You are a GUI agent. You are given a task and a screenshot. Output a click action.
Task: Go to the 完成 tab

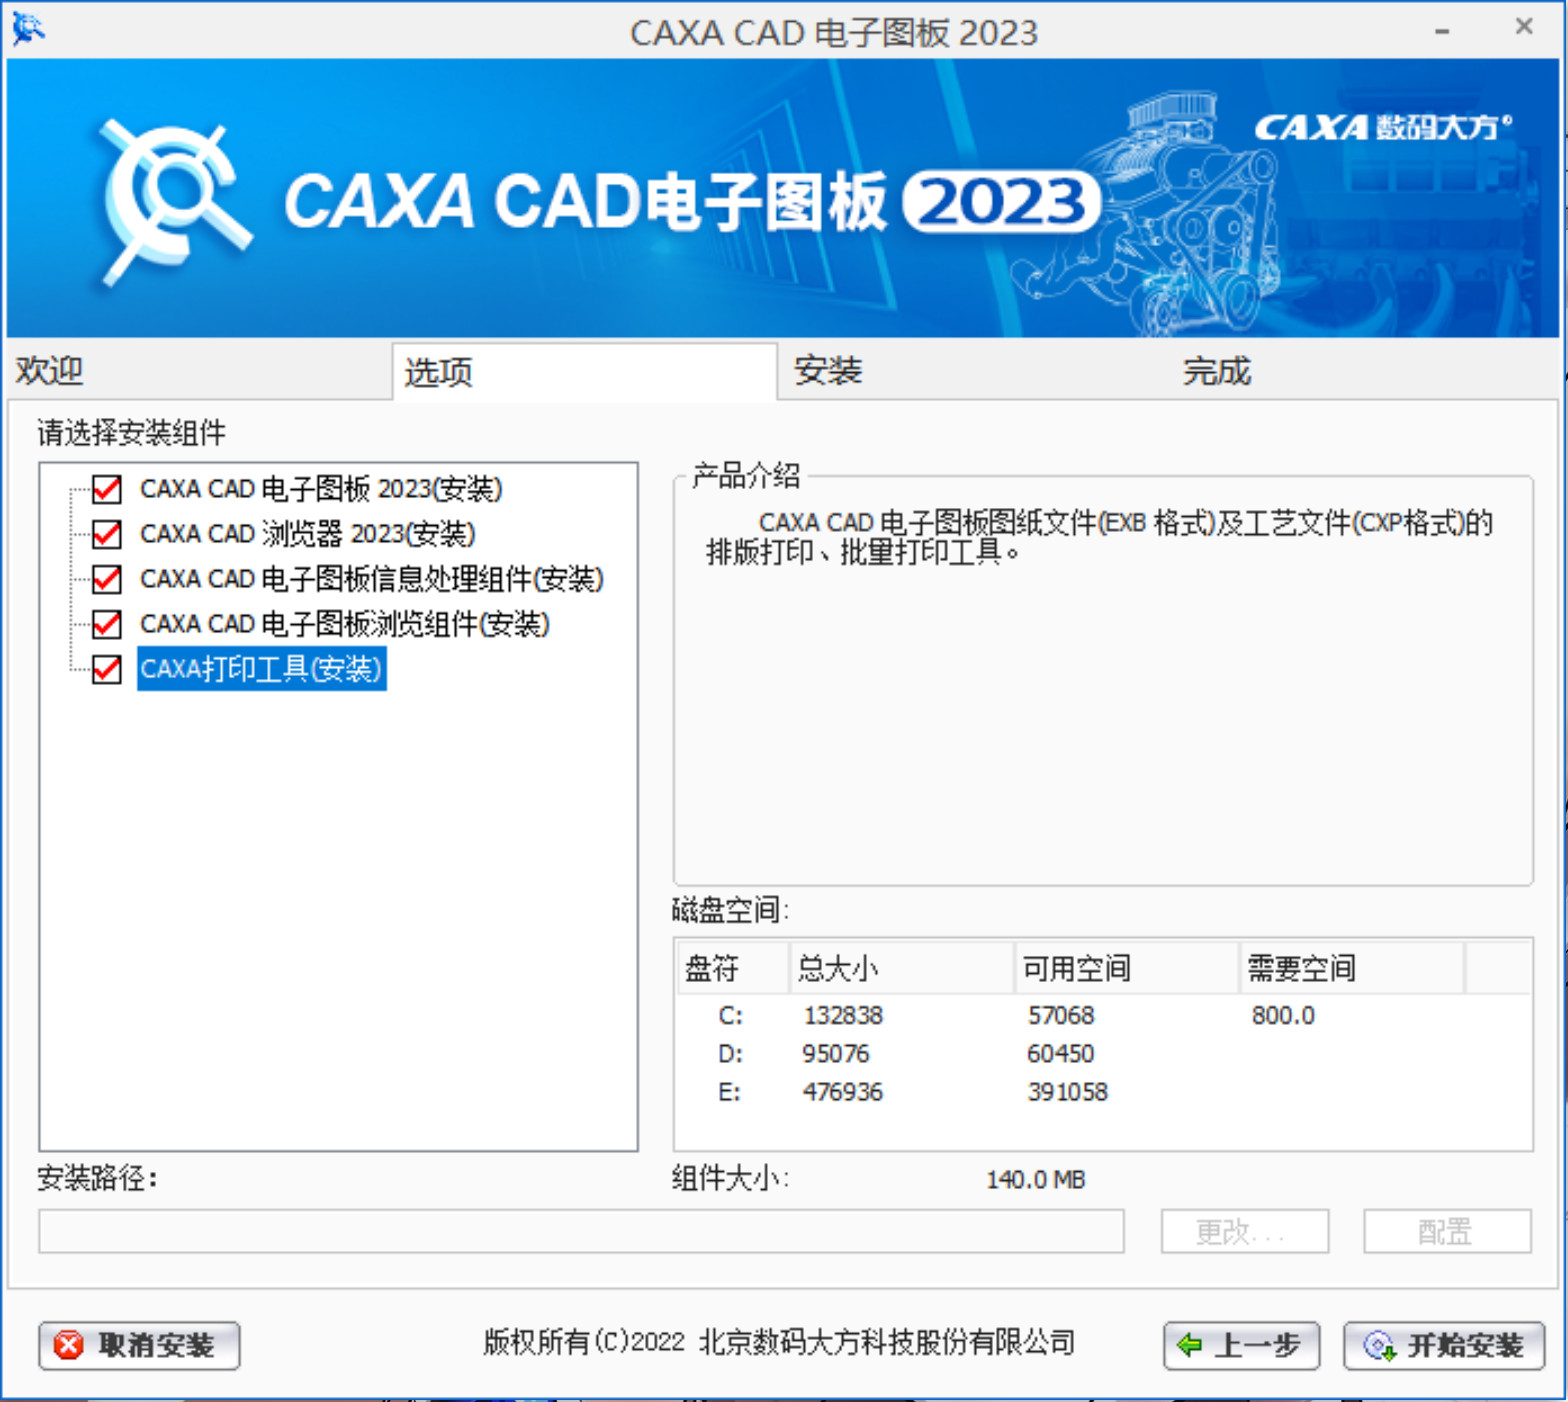tap(1216, 371)
